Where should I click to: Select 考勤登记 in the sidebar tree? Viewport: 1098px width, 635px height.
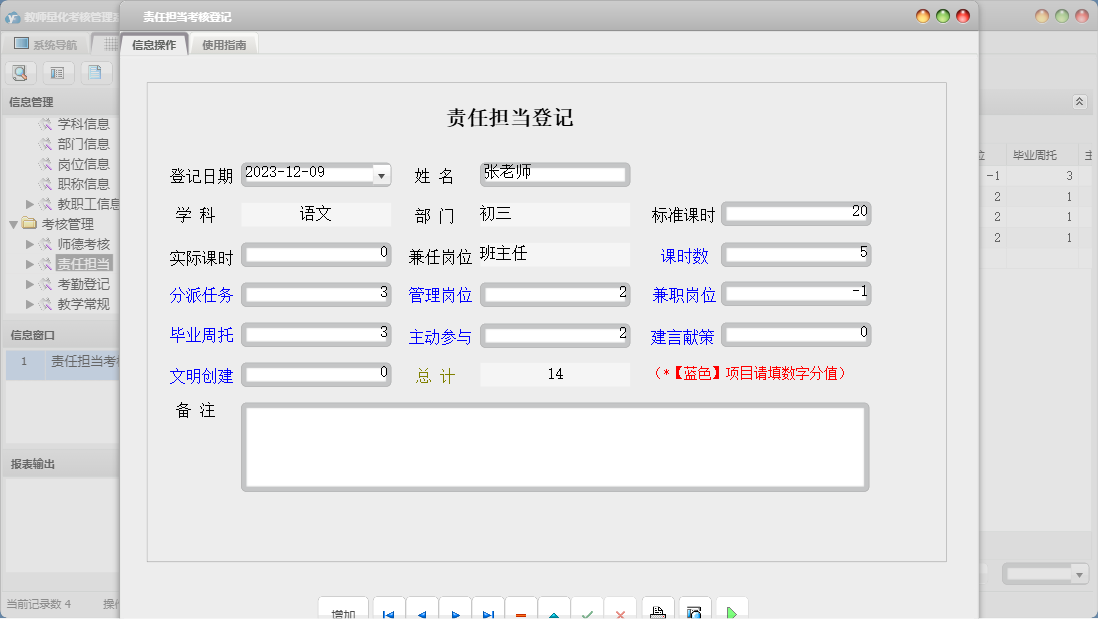tap(85, 284)
